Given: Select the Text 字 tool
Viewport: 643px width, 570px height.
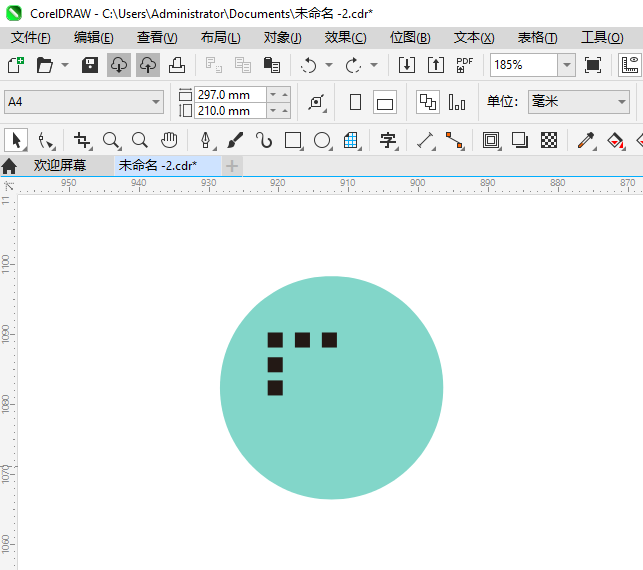Looking at the screenshot, I should 388,141.
